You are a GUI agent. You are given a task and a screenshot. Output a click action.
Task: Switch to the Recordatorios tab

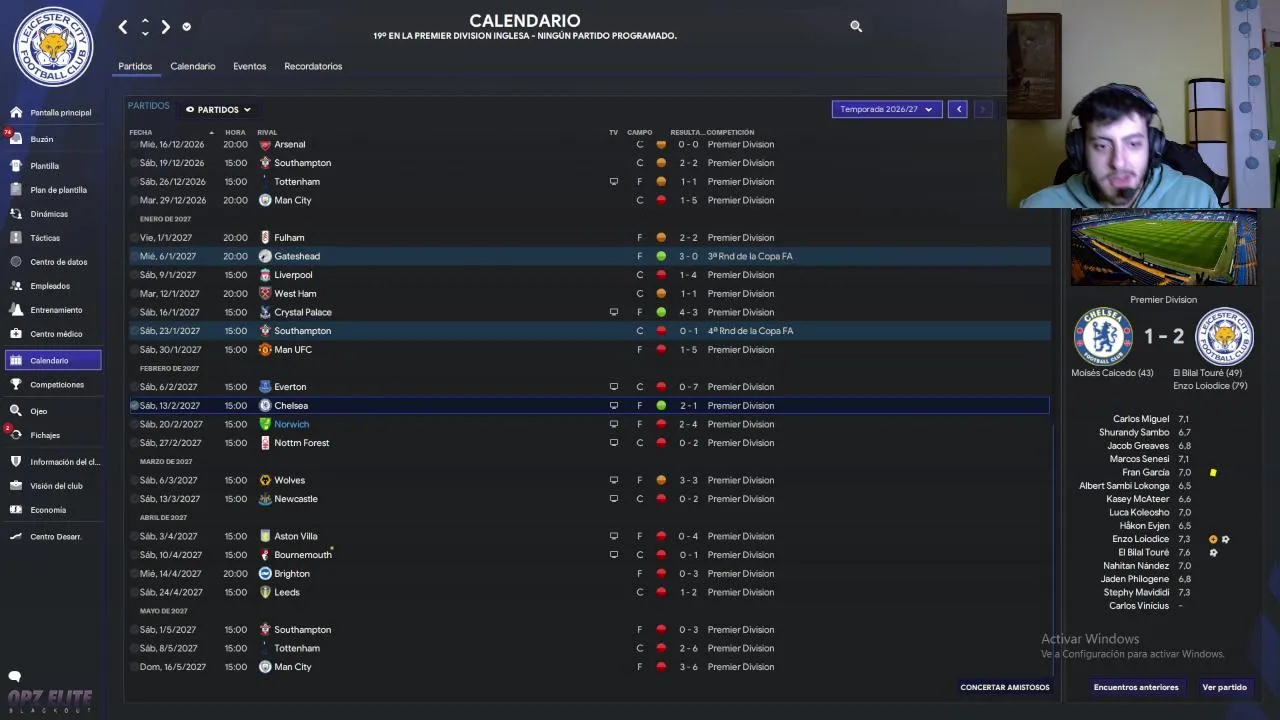[x=313, y=66]
